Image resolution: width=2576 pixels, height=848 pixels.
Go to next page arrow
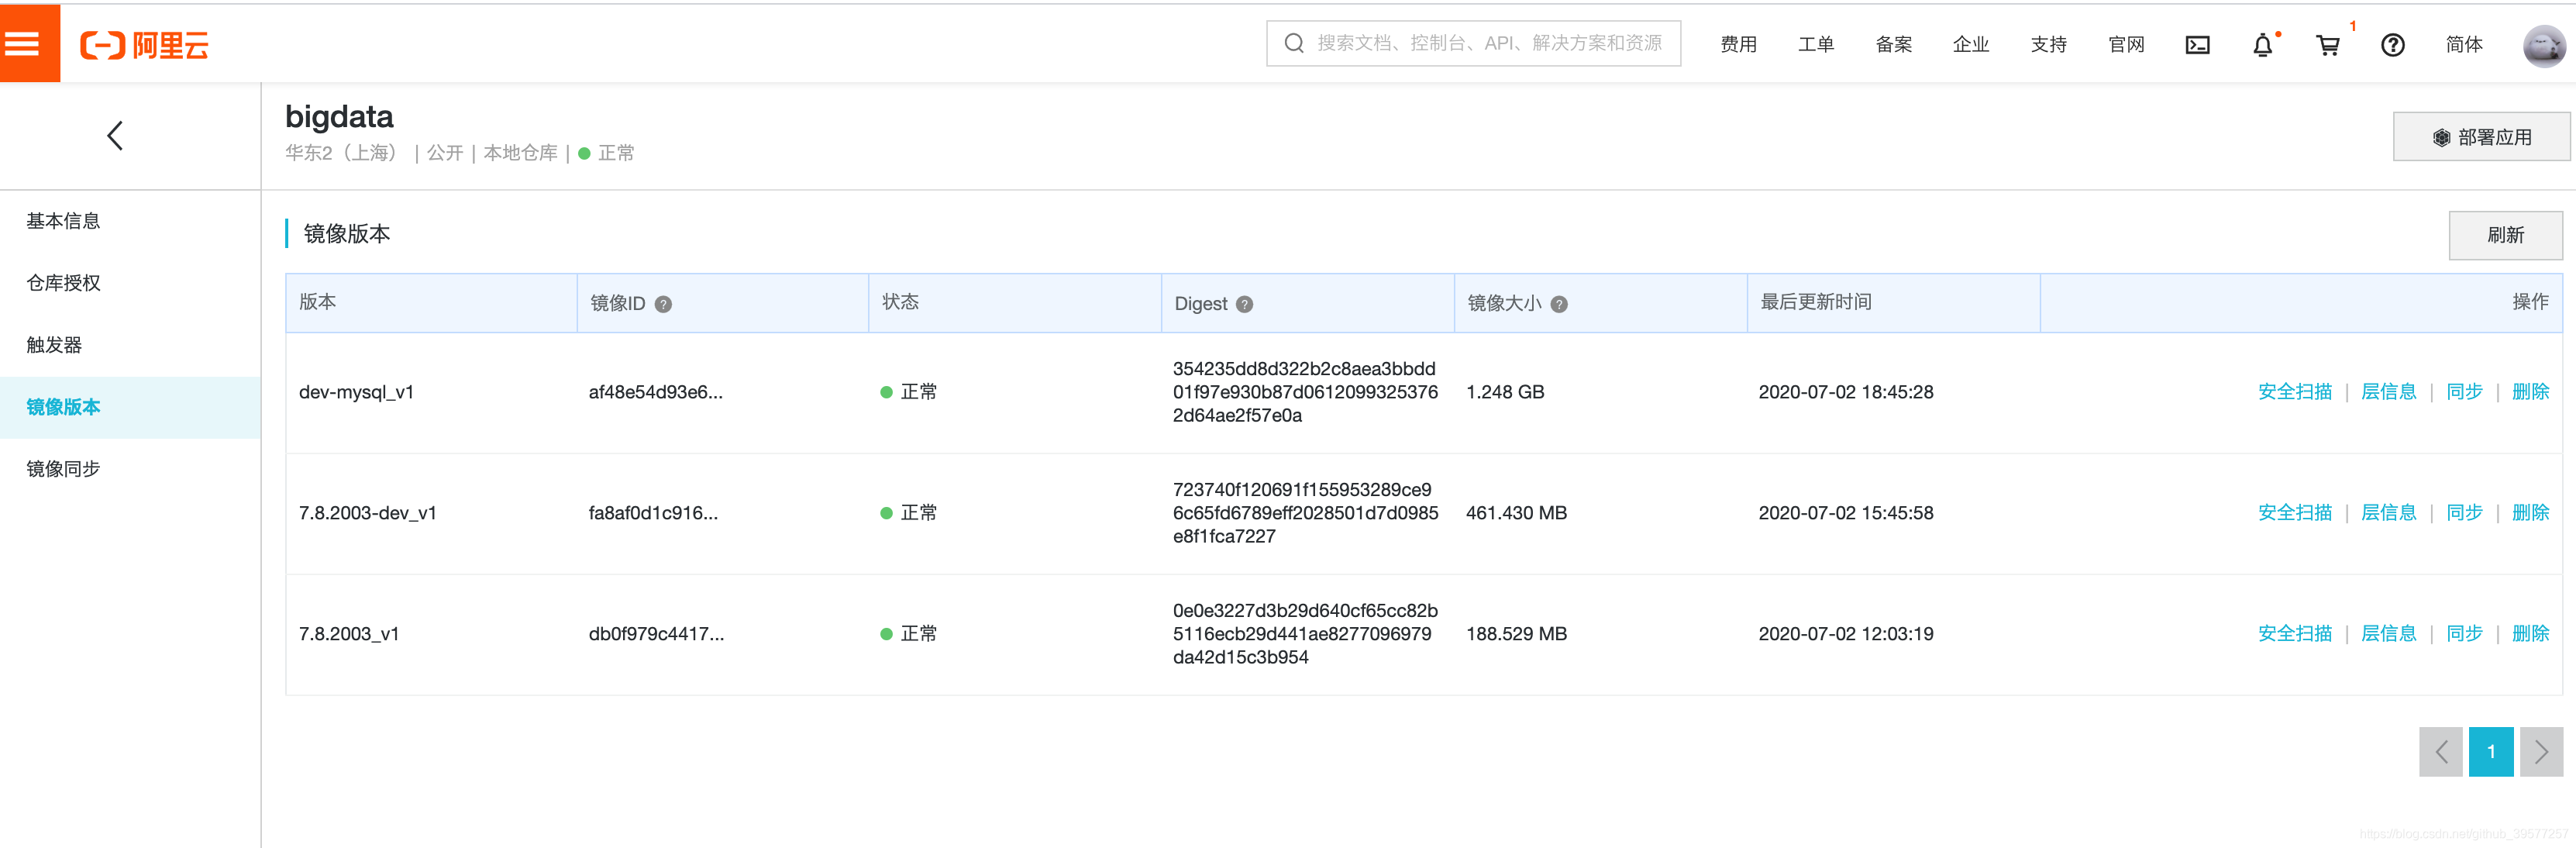2541,752
